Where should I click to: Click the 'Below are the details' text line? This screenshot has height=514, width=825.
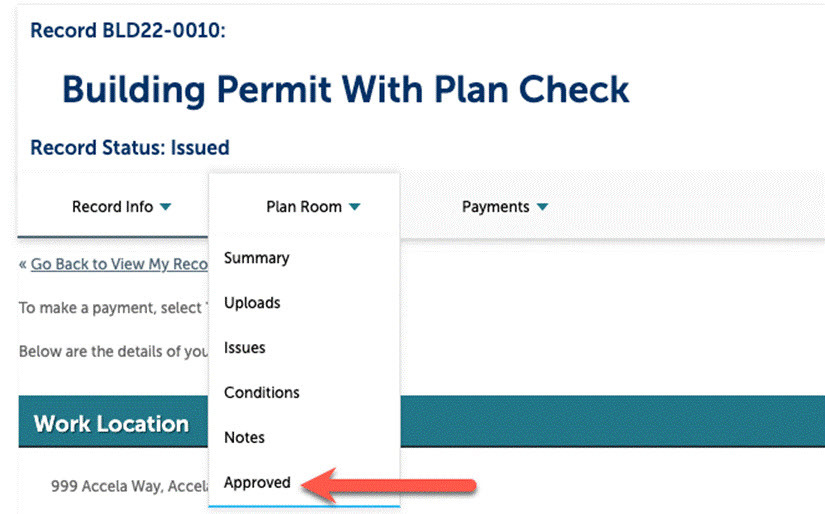(x=112, y=352)
